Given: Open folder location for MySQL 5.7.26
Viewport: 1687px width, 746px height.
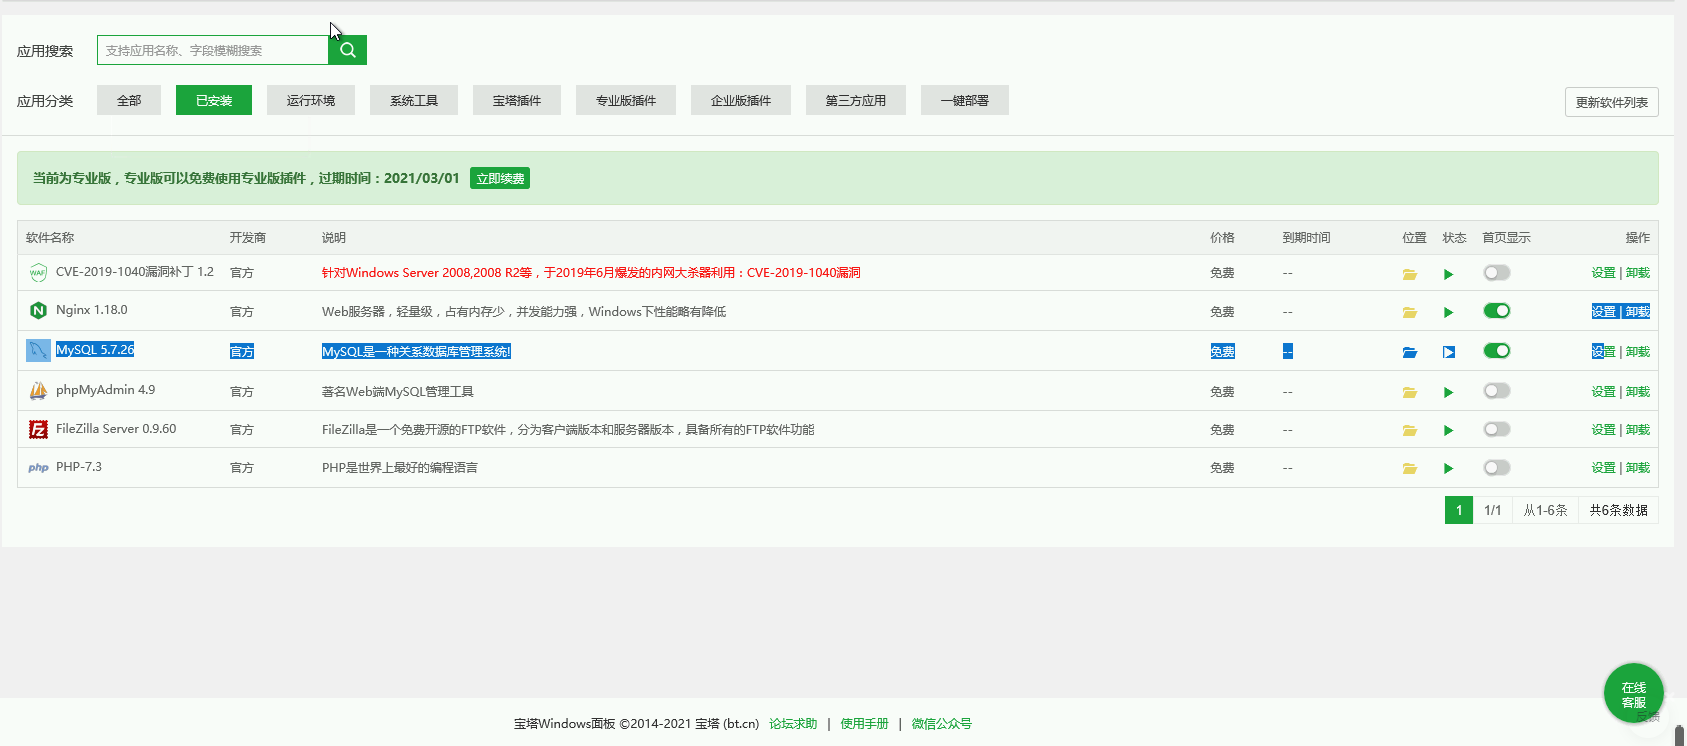Looking at the screenshot, I should (x=1410, y=352).
